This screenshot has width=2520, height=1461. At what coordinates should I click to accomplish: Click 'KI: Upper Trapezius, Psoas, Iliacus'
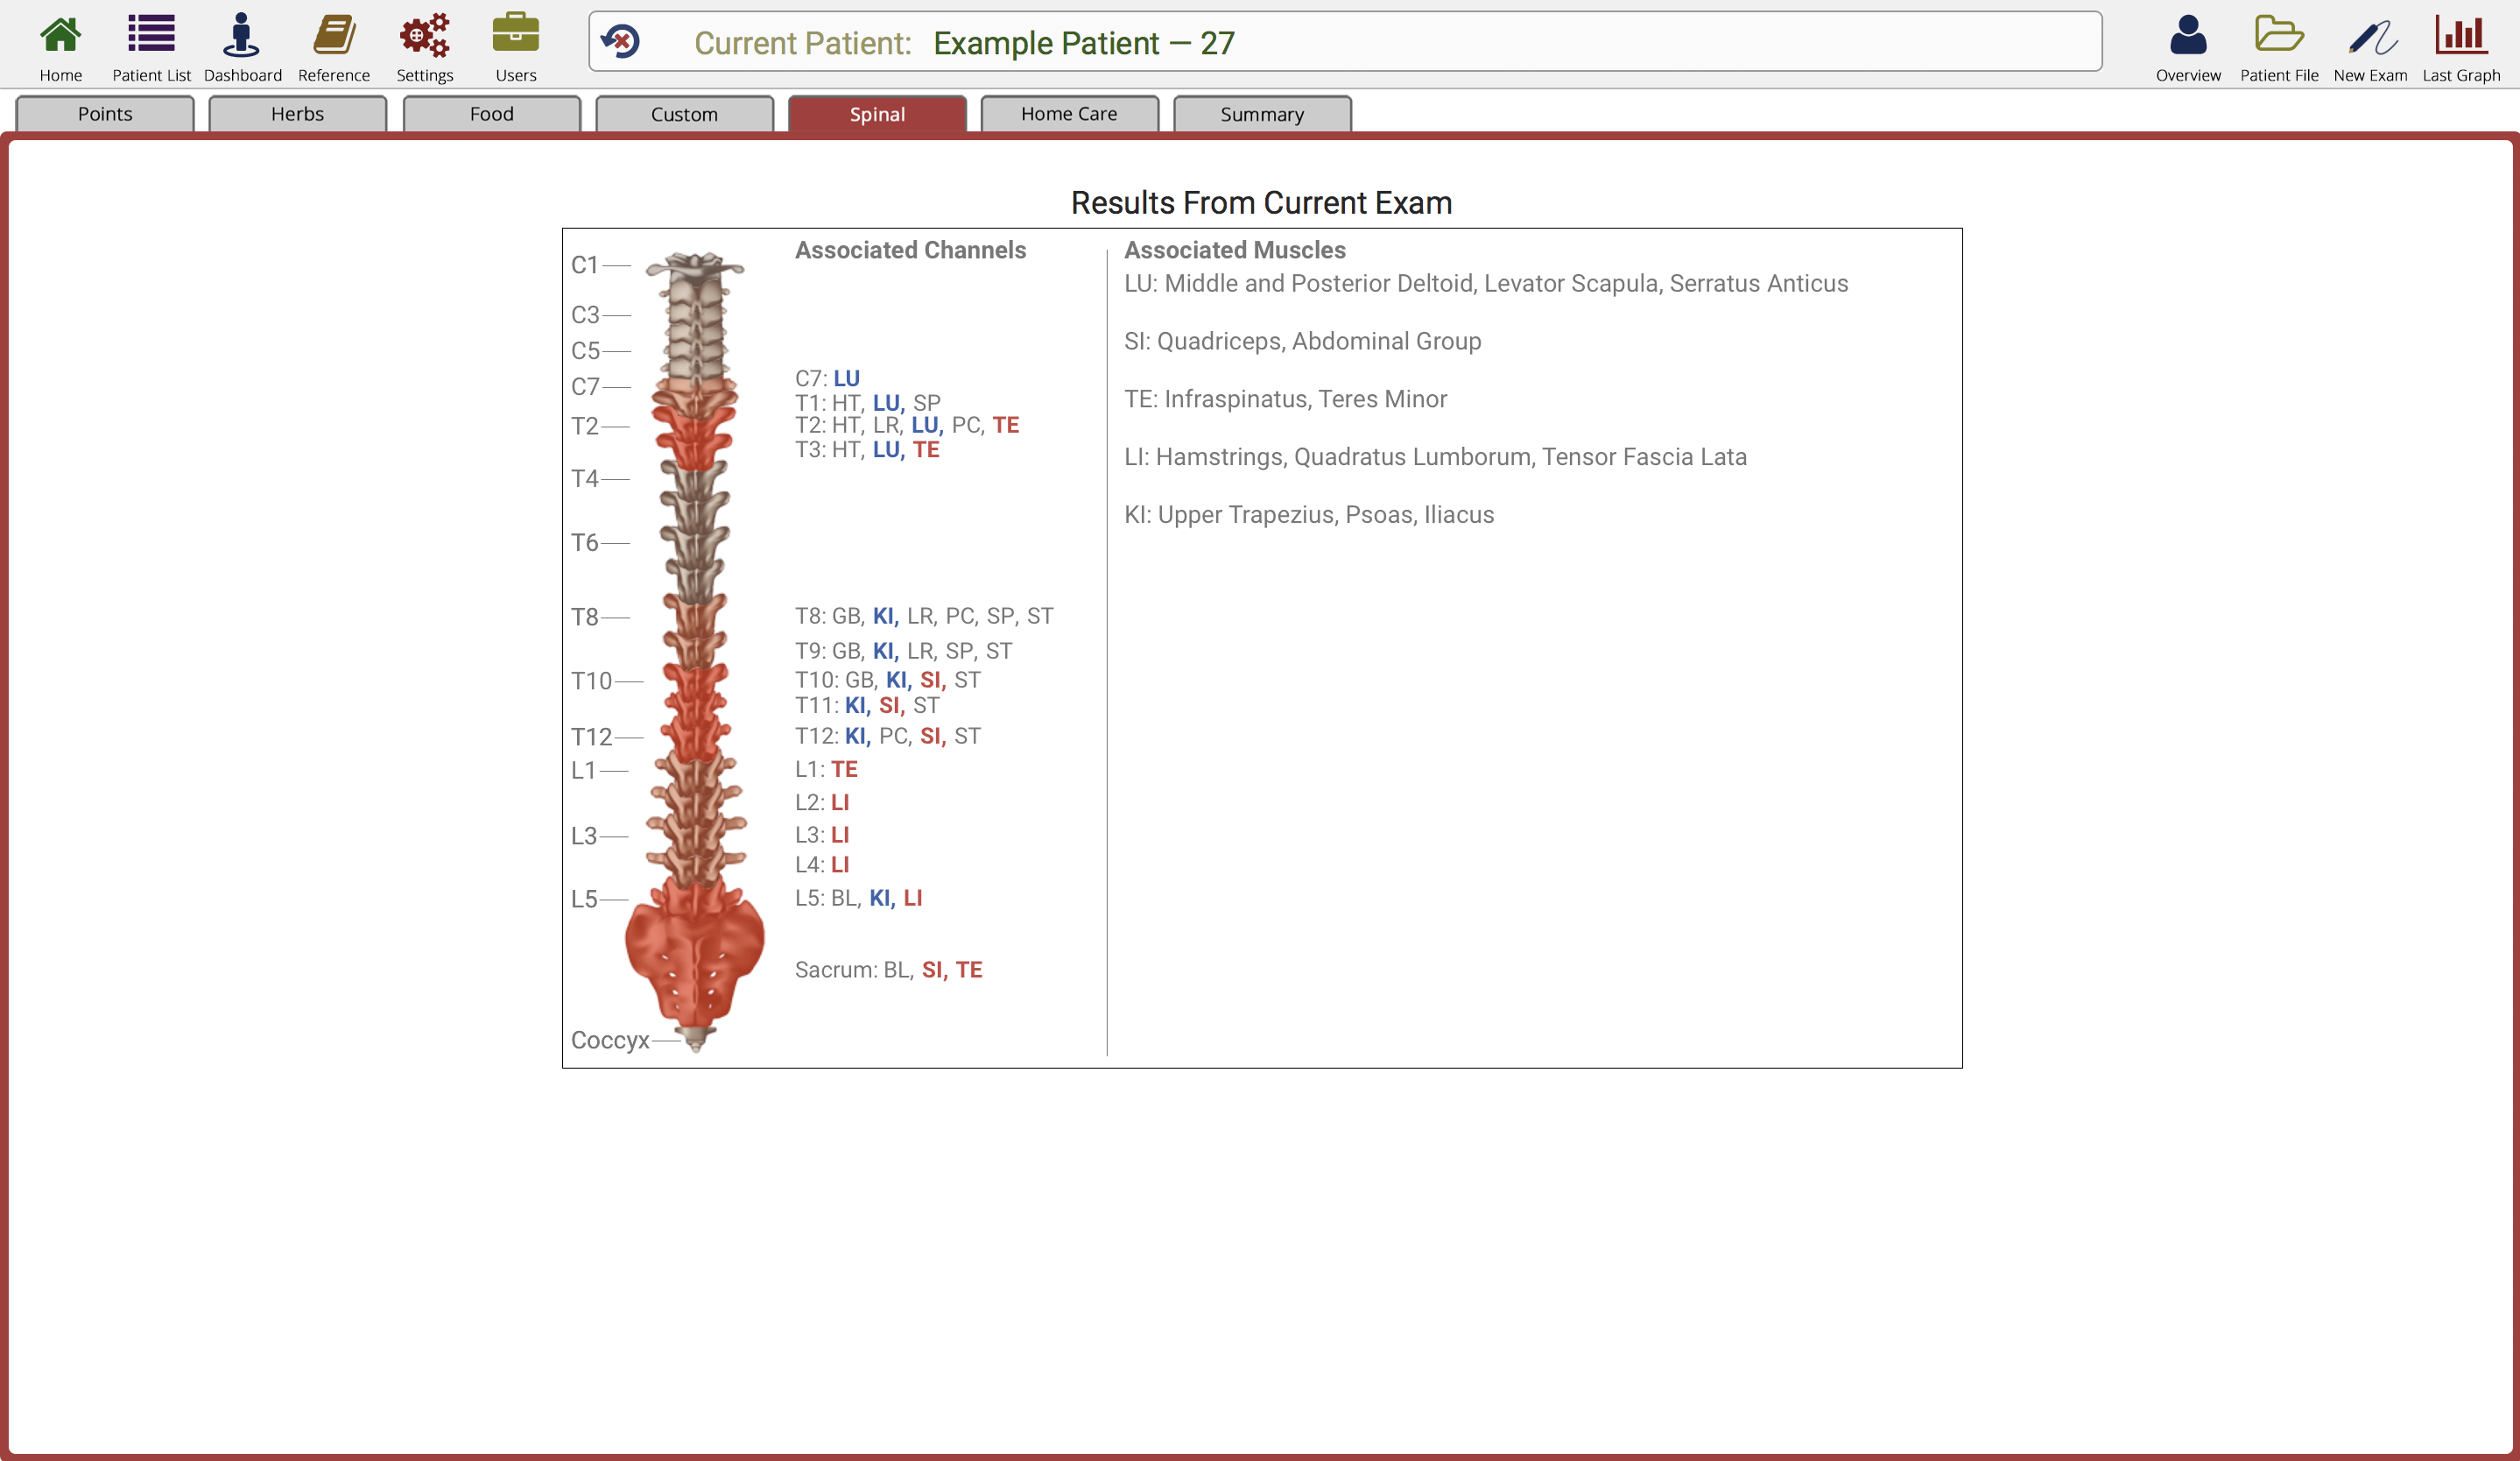(1309, 515)
